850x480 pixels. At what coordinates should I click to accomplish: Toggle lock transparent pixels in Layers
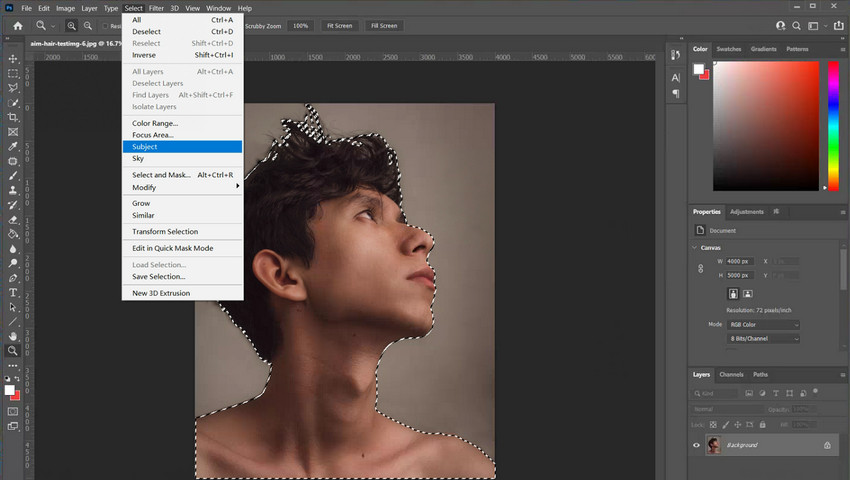click(x=713, y=425)
